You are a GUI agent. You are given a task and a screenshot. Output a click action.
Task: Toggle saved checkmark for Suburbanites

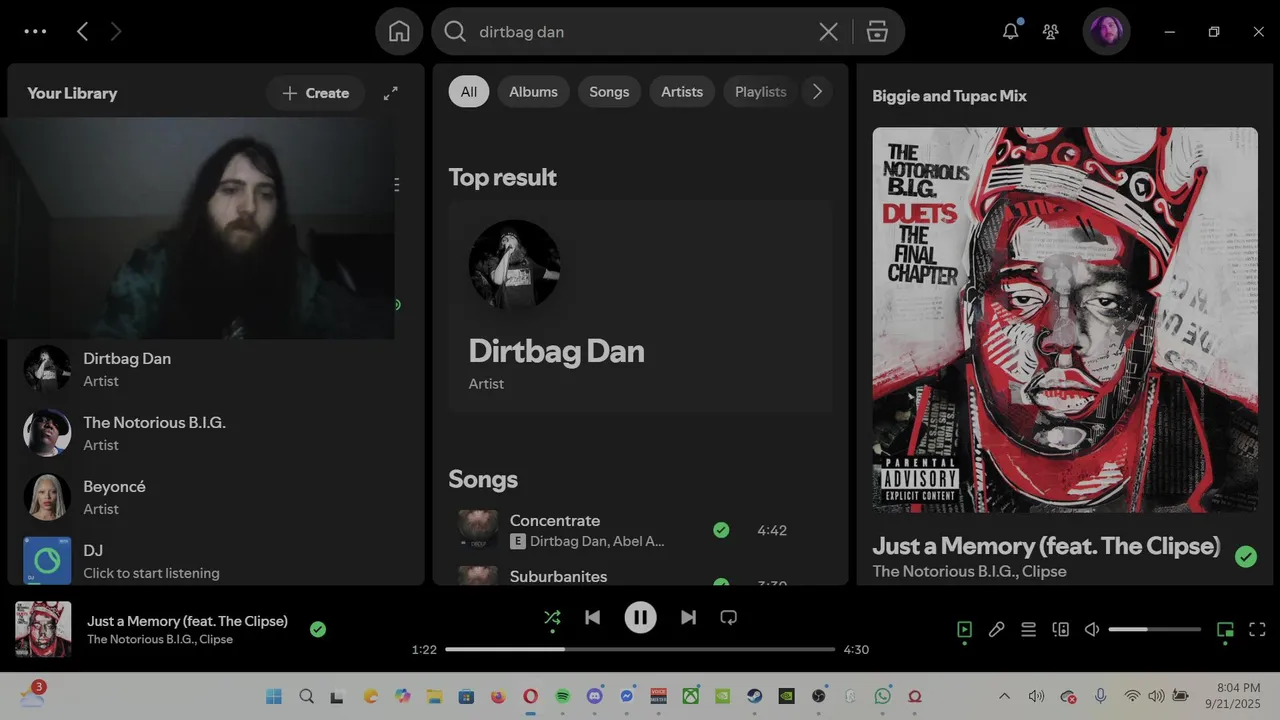coord(721,583)
